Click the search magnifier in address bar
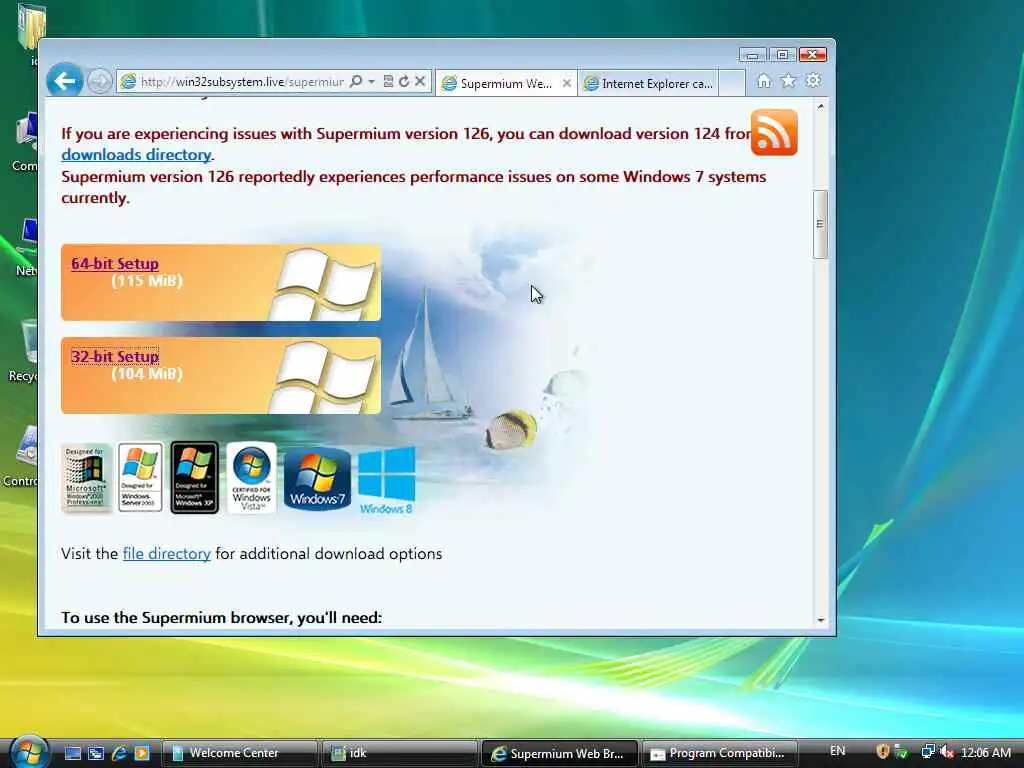This screenshot has height=768, width=1024. [356, 82]
